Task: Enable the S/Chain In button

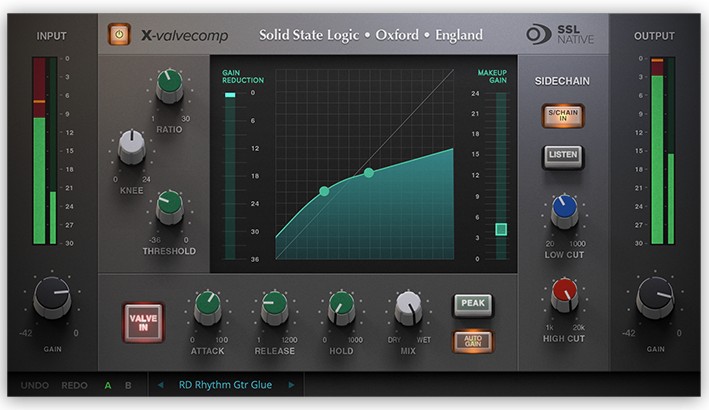Action: tap(563, 115)
